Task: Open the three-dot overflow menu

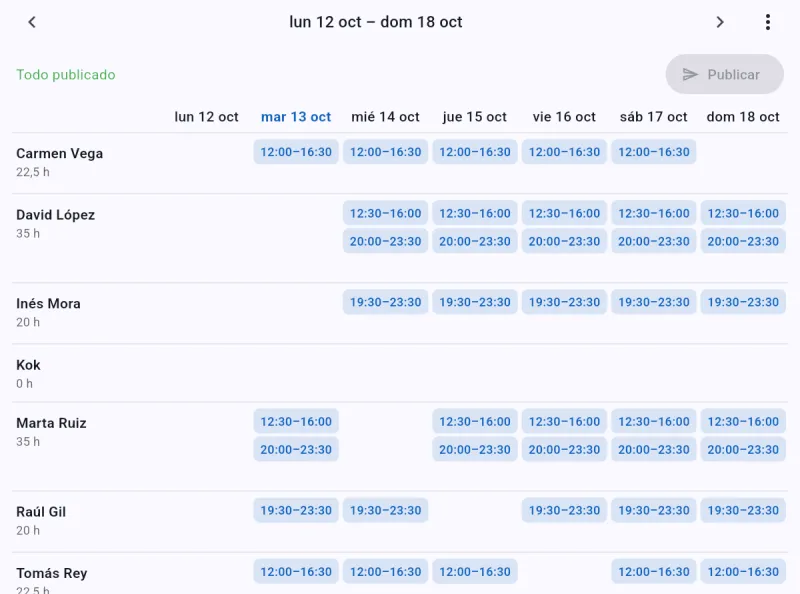Action: [767, 22]
